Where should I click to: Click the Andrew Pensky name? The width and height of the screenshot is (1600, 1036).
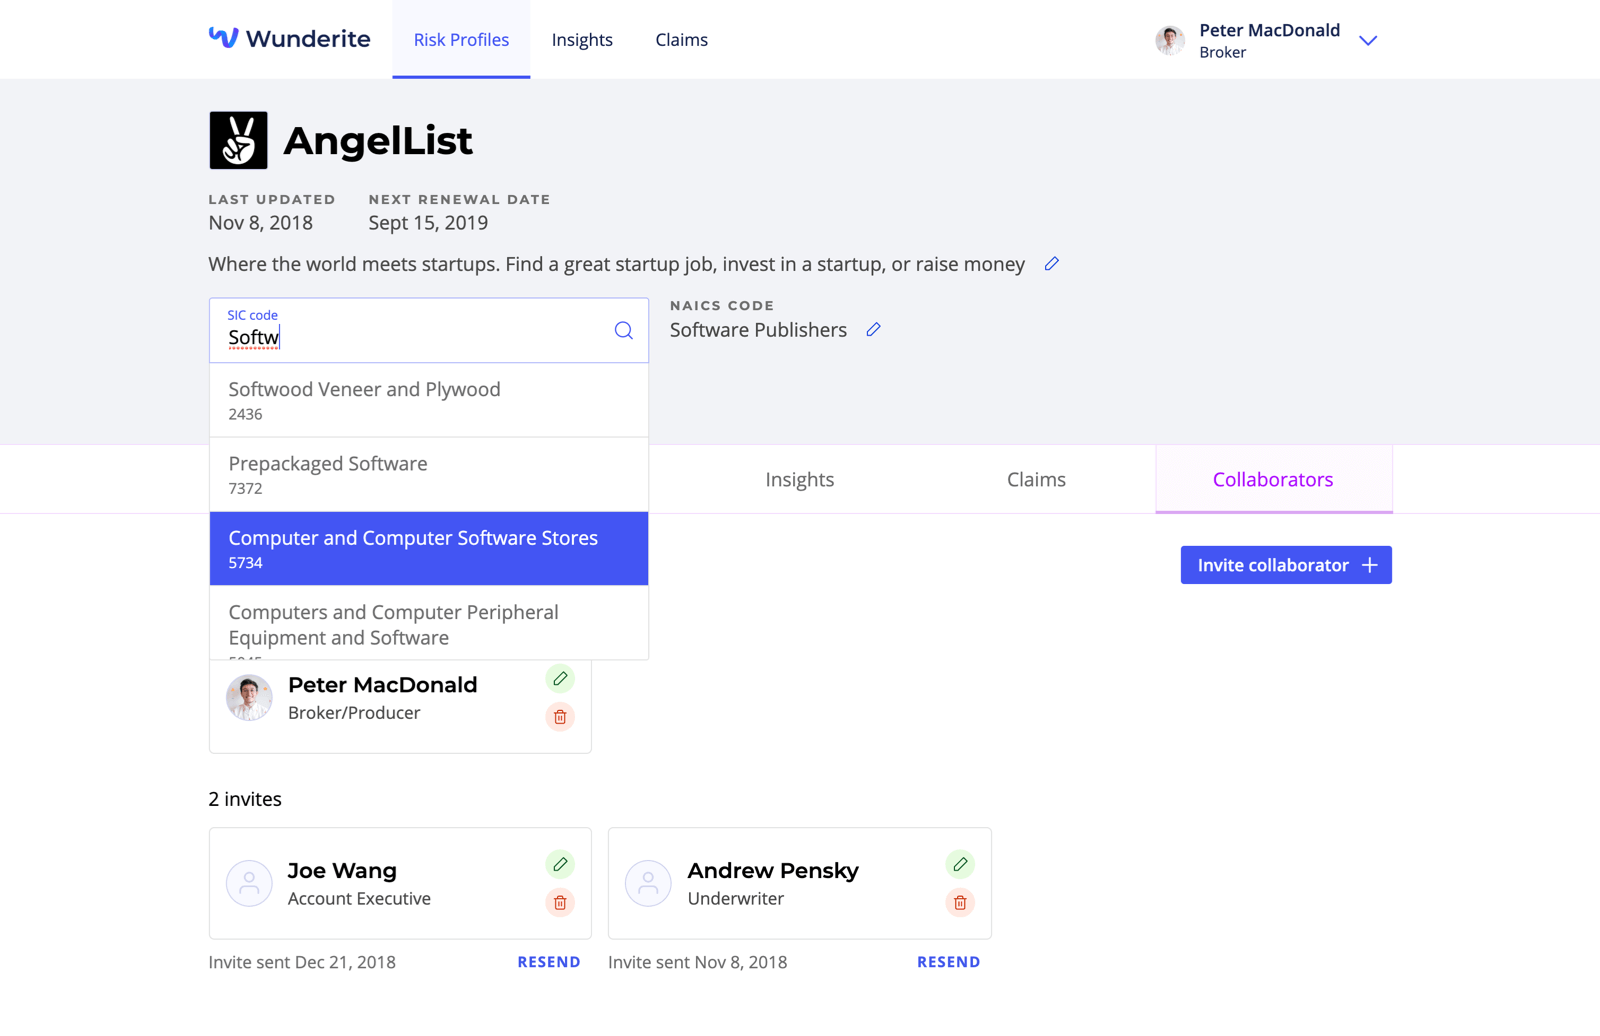pos(773,871)
